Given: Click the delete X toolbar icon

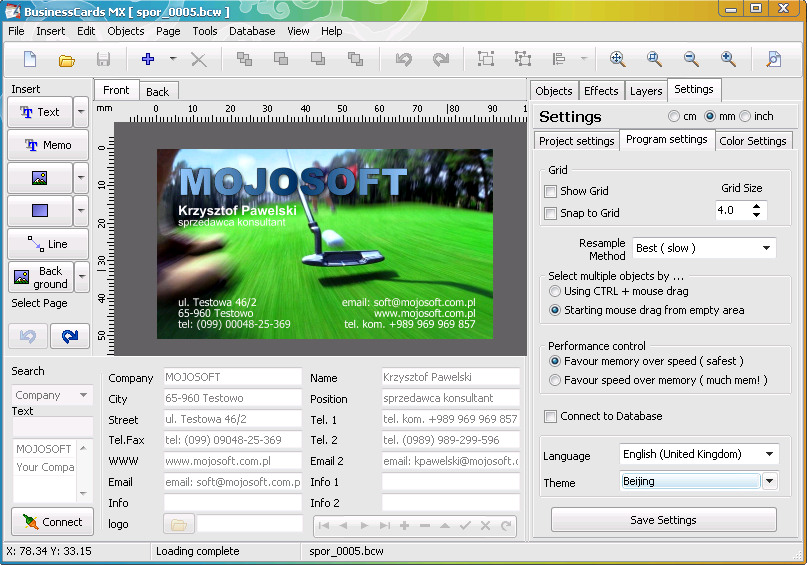Looking at the screenshot, I should [199, 60].
